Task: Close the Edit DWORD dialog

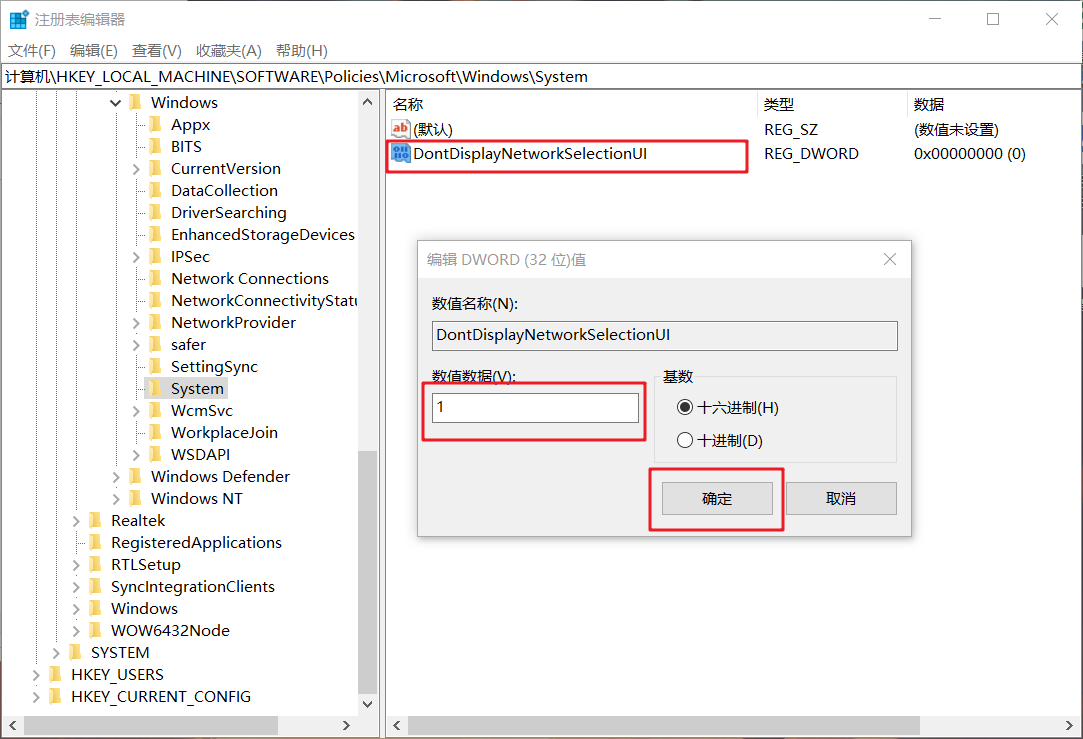Action: tap(890, 260)
